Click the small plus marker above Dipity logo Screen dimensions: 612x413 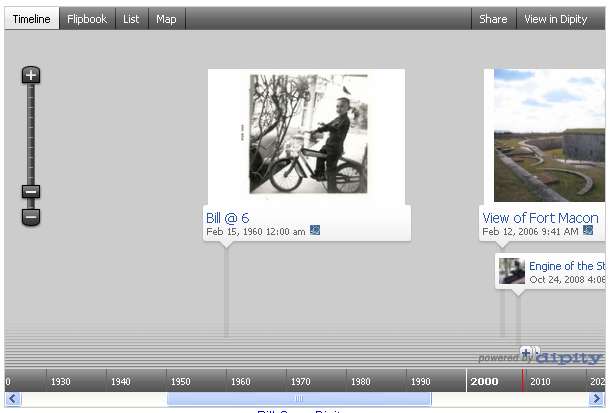coord(527,351)
